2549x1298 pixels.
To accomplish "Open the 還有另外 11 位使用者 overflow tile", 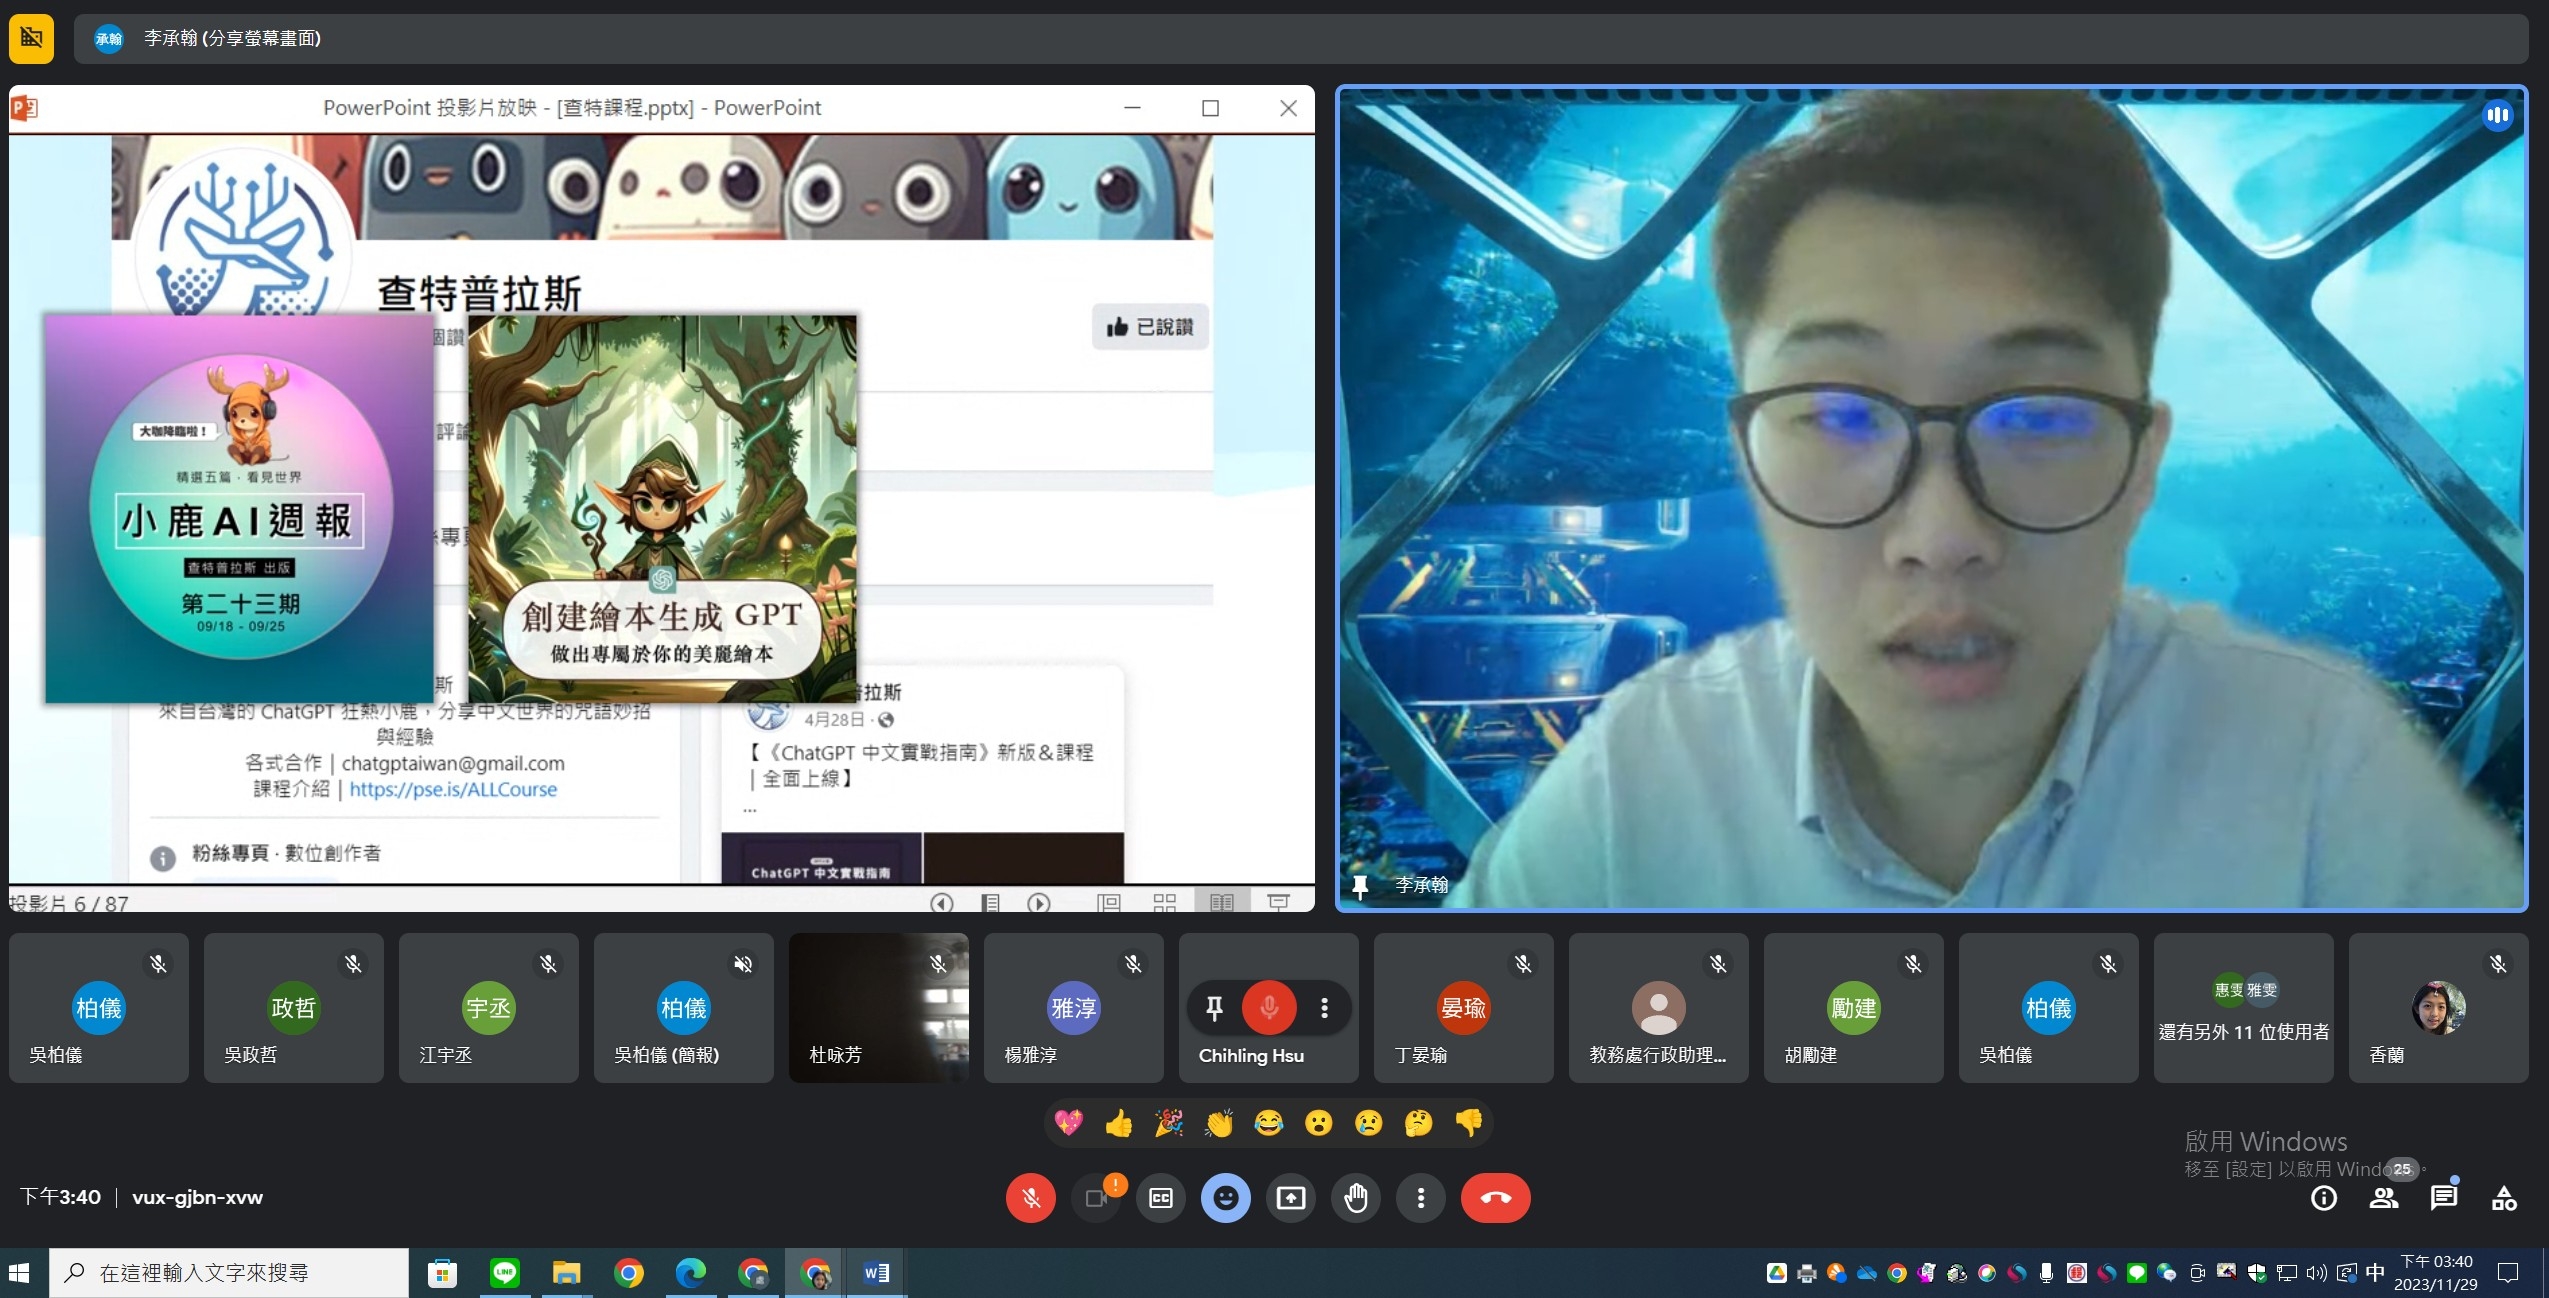I will (2244, 1008).
